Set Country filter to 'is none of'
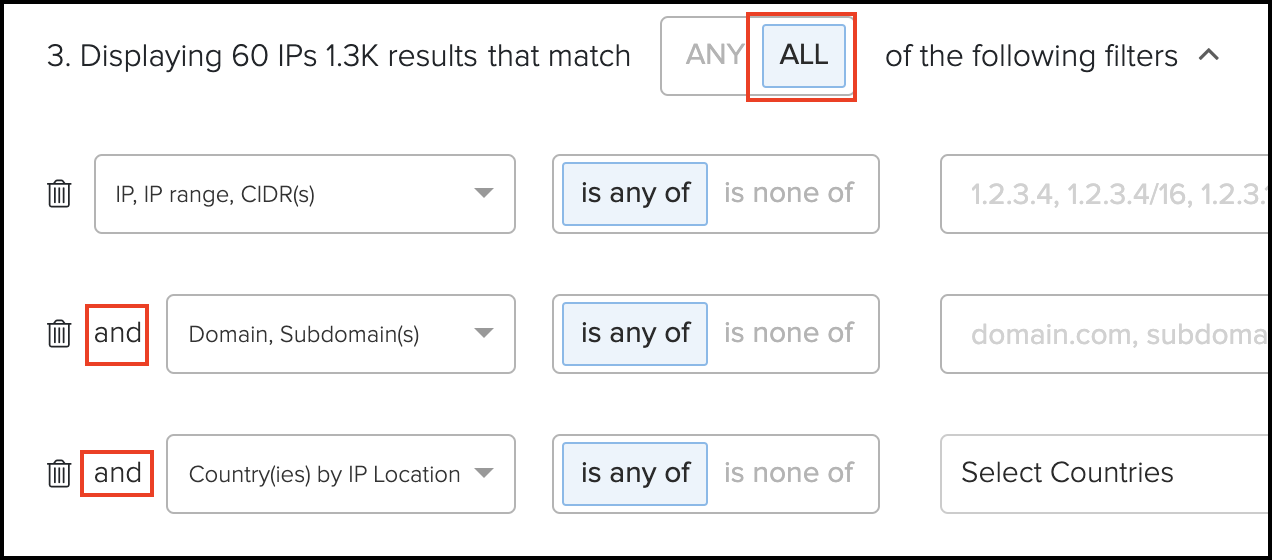Screen dimensions: 1272x560 pos(789,473)
